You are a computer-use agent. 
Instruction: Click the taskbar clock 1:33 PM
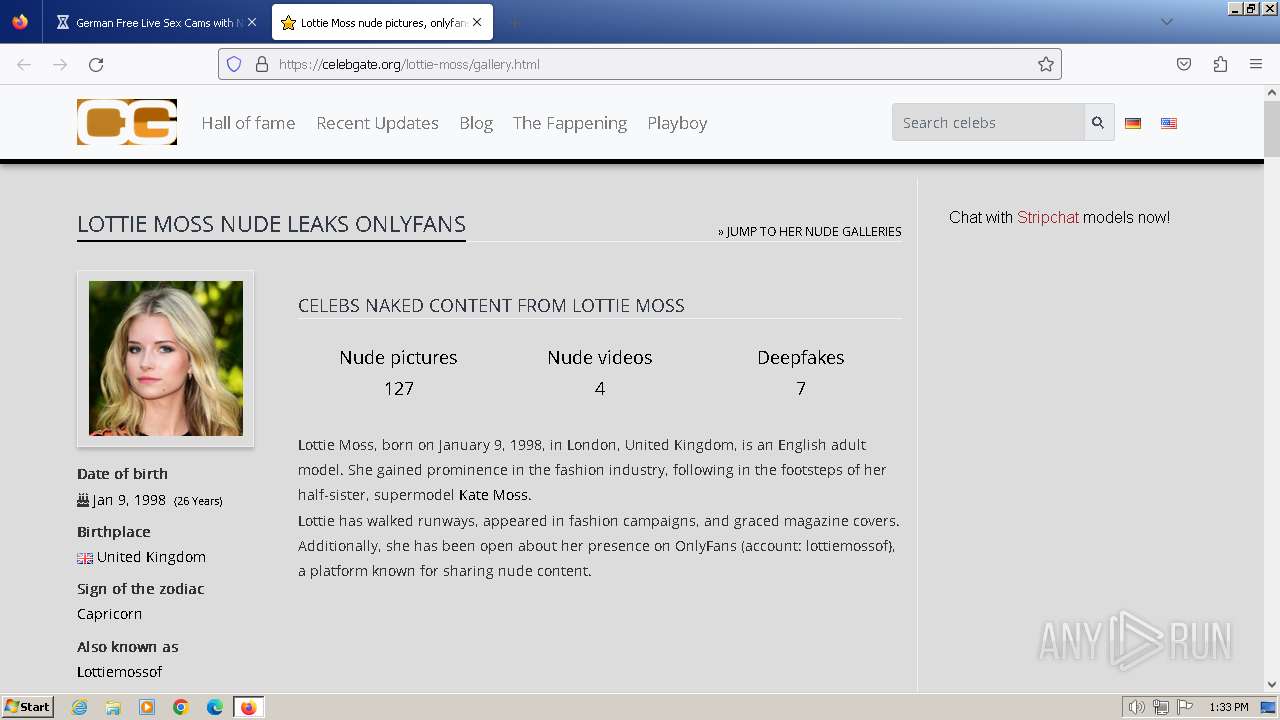click(x=1229, y=707)
